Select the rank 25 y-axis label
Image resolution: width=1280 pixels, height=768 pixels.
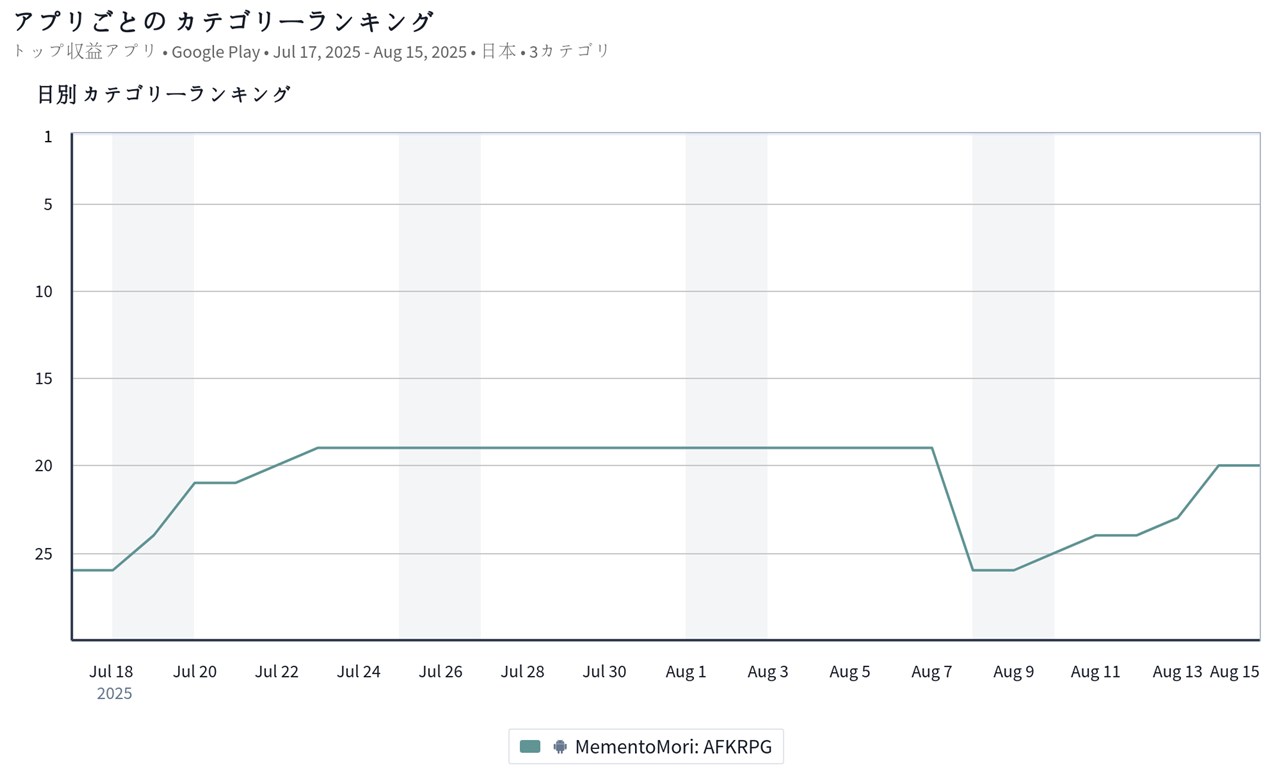[44, 553]
